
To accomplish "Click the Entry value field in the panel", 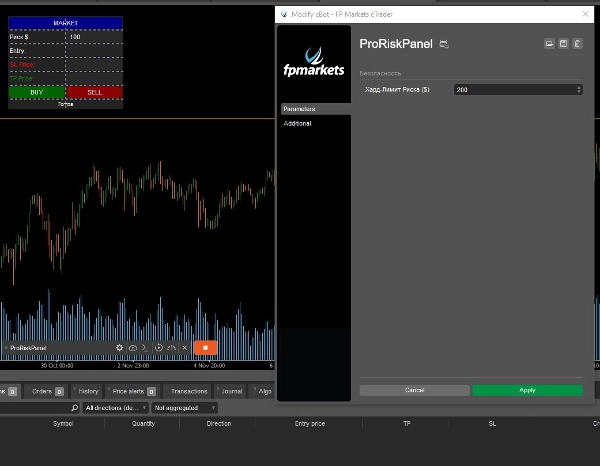I will tap(95, 51).
